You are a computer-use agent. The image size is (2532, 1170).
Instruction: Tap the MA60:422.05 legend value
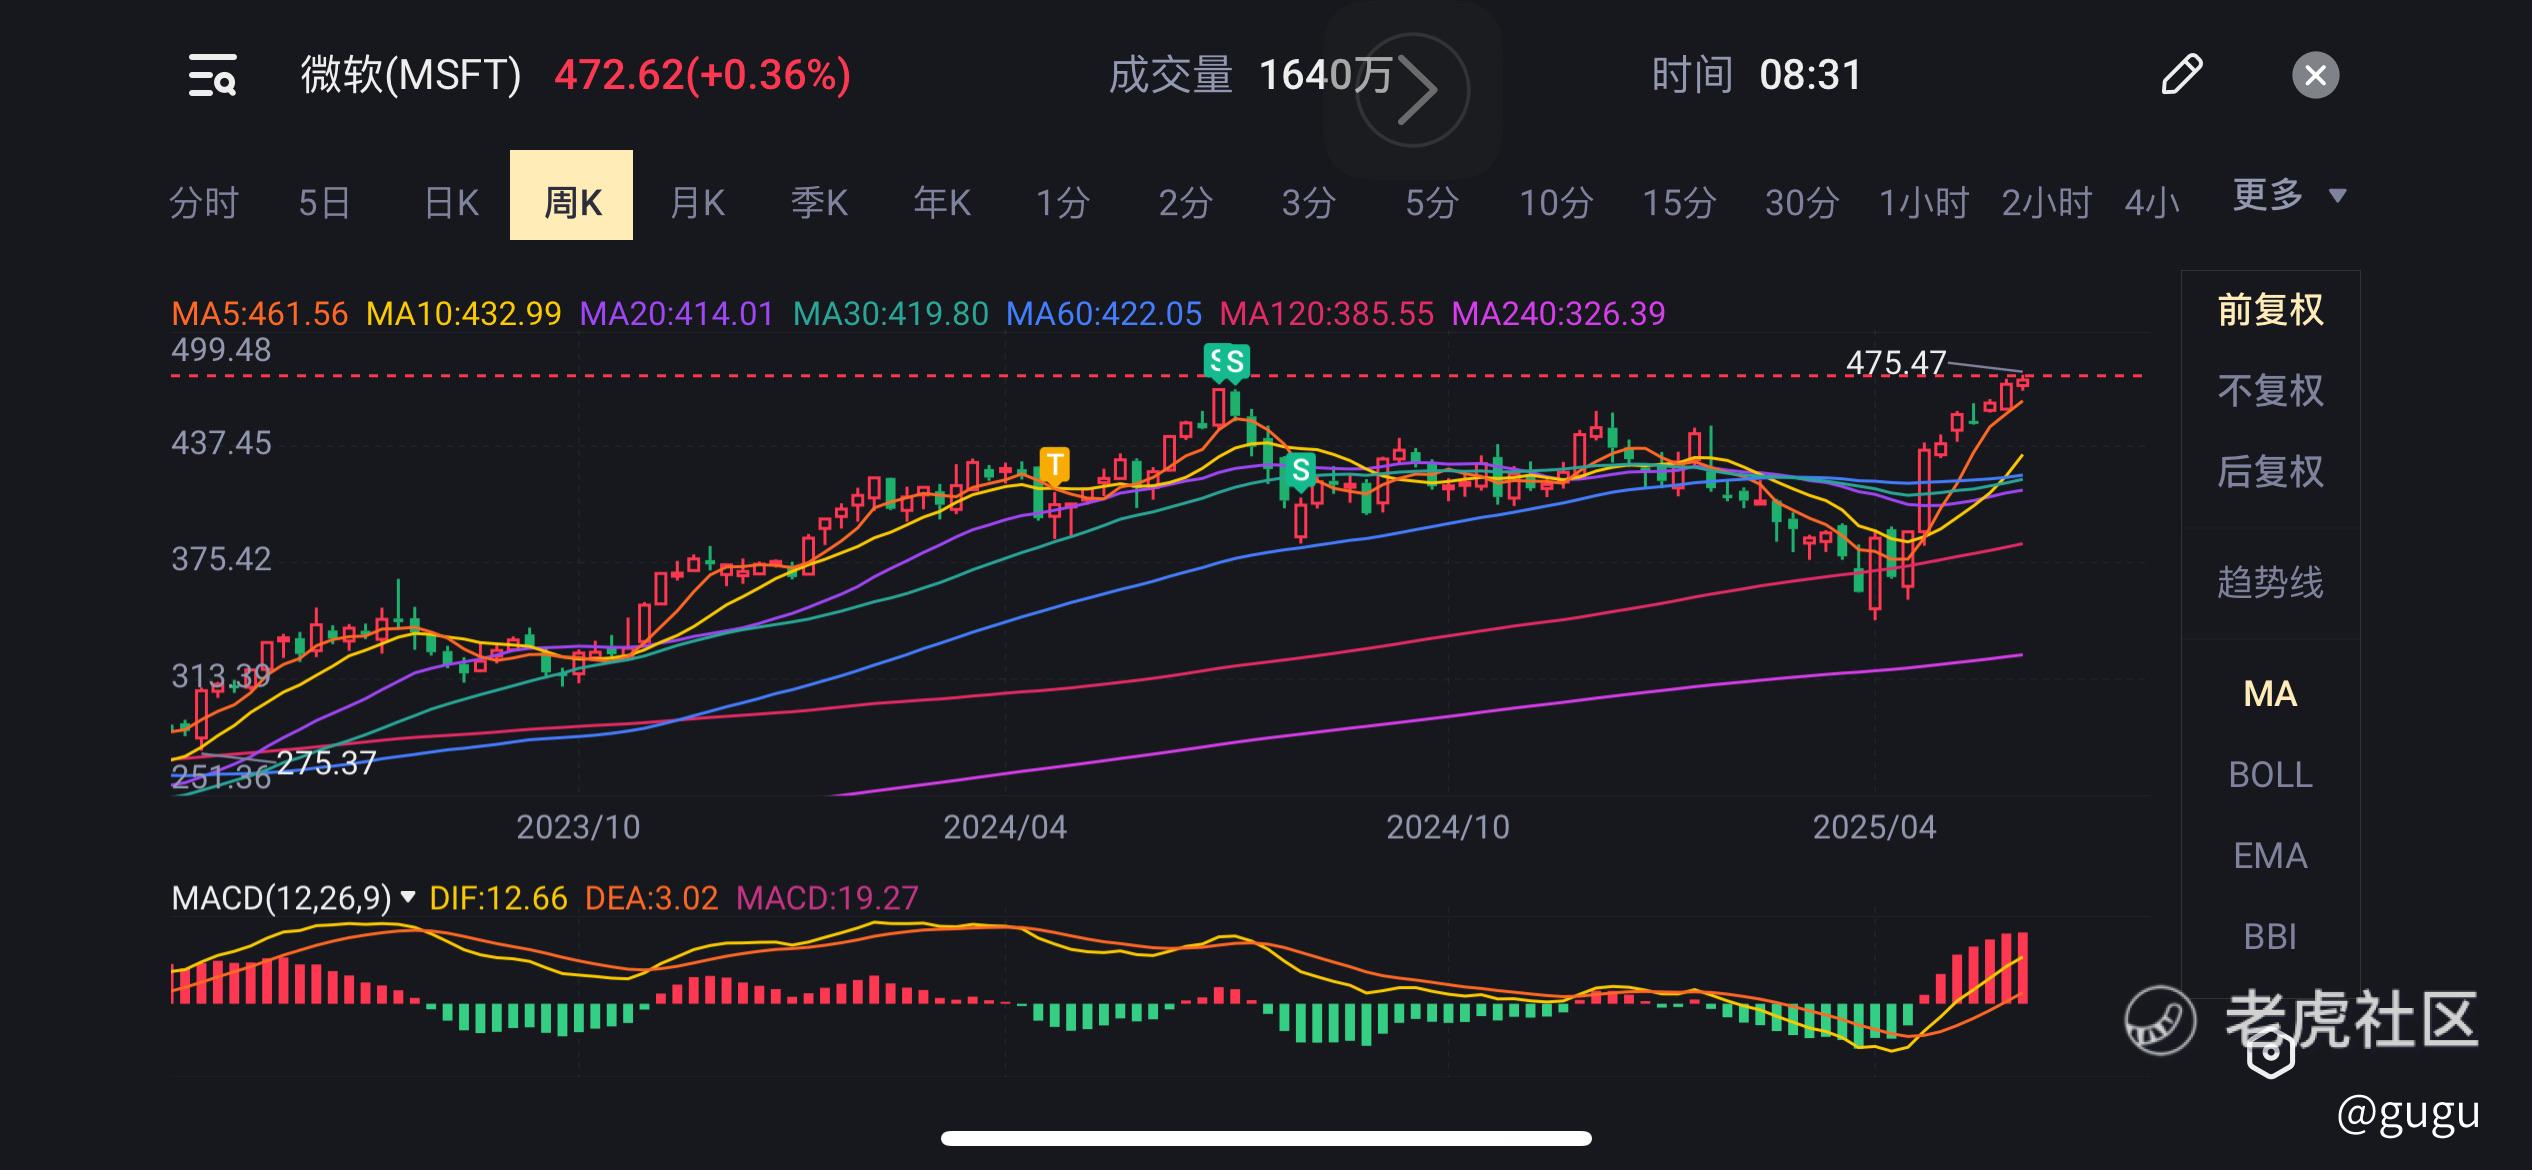[x=1104, y=314]
